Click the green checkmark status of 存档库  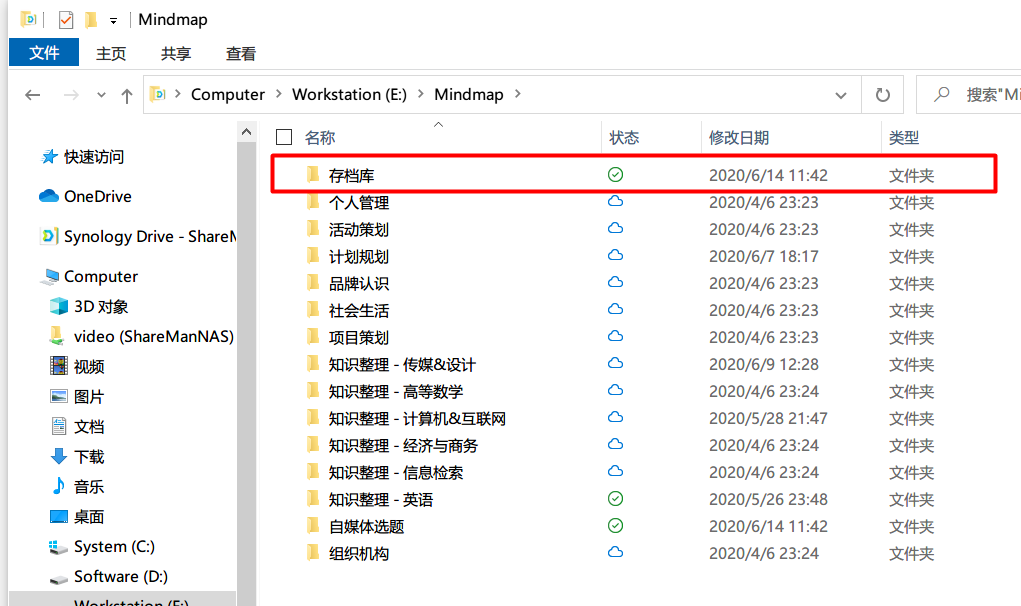(x=615, y=174)
